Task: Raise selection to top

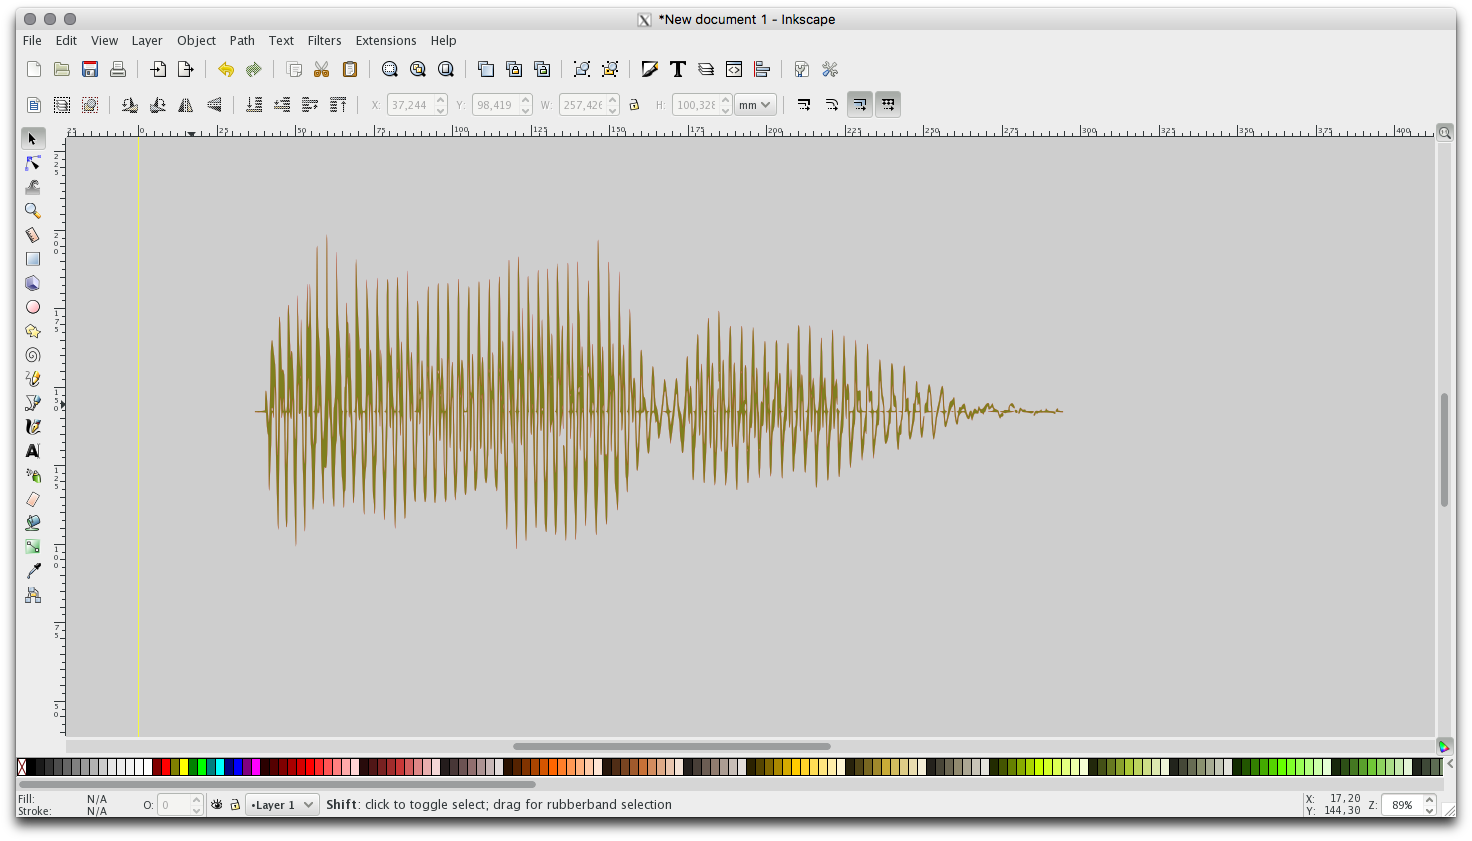Action: tap(338, 105)
